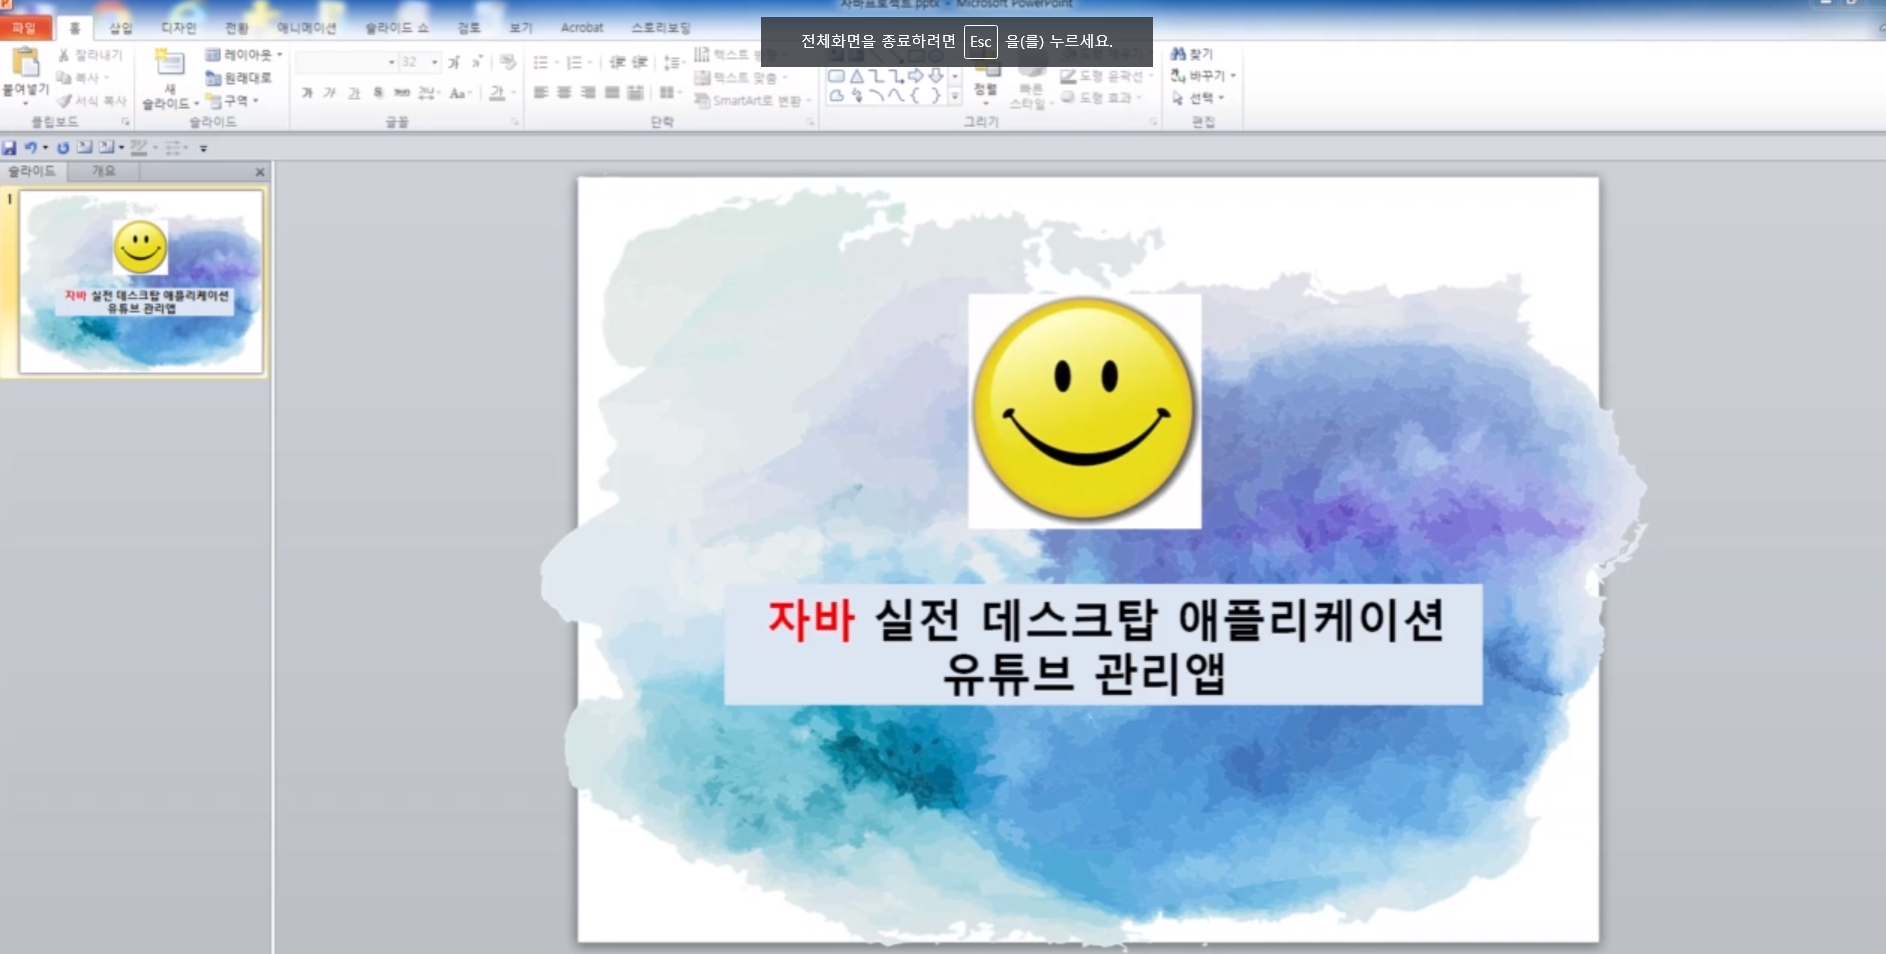Click Find (찾기) binoculars button
This screenshot has width=1886, height=954.
(1191, 54)
